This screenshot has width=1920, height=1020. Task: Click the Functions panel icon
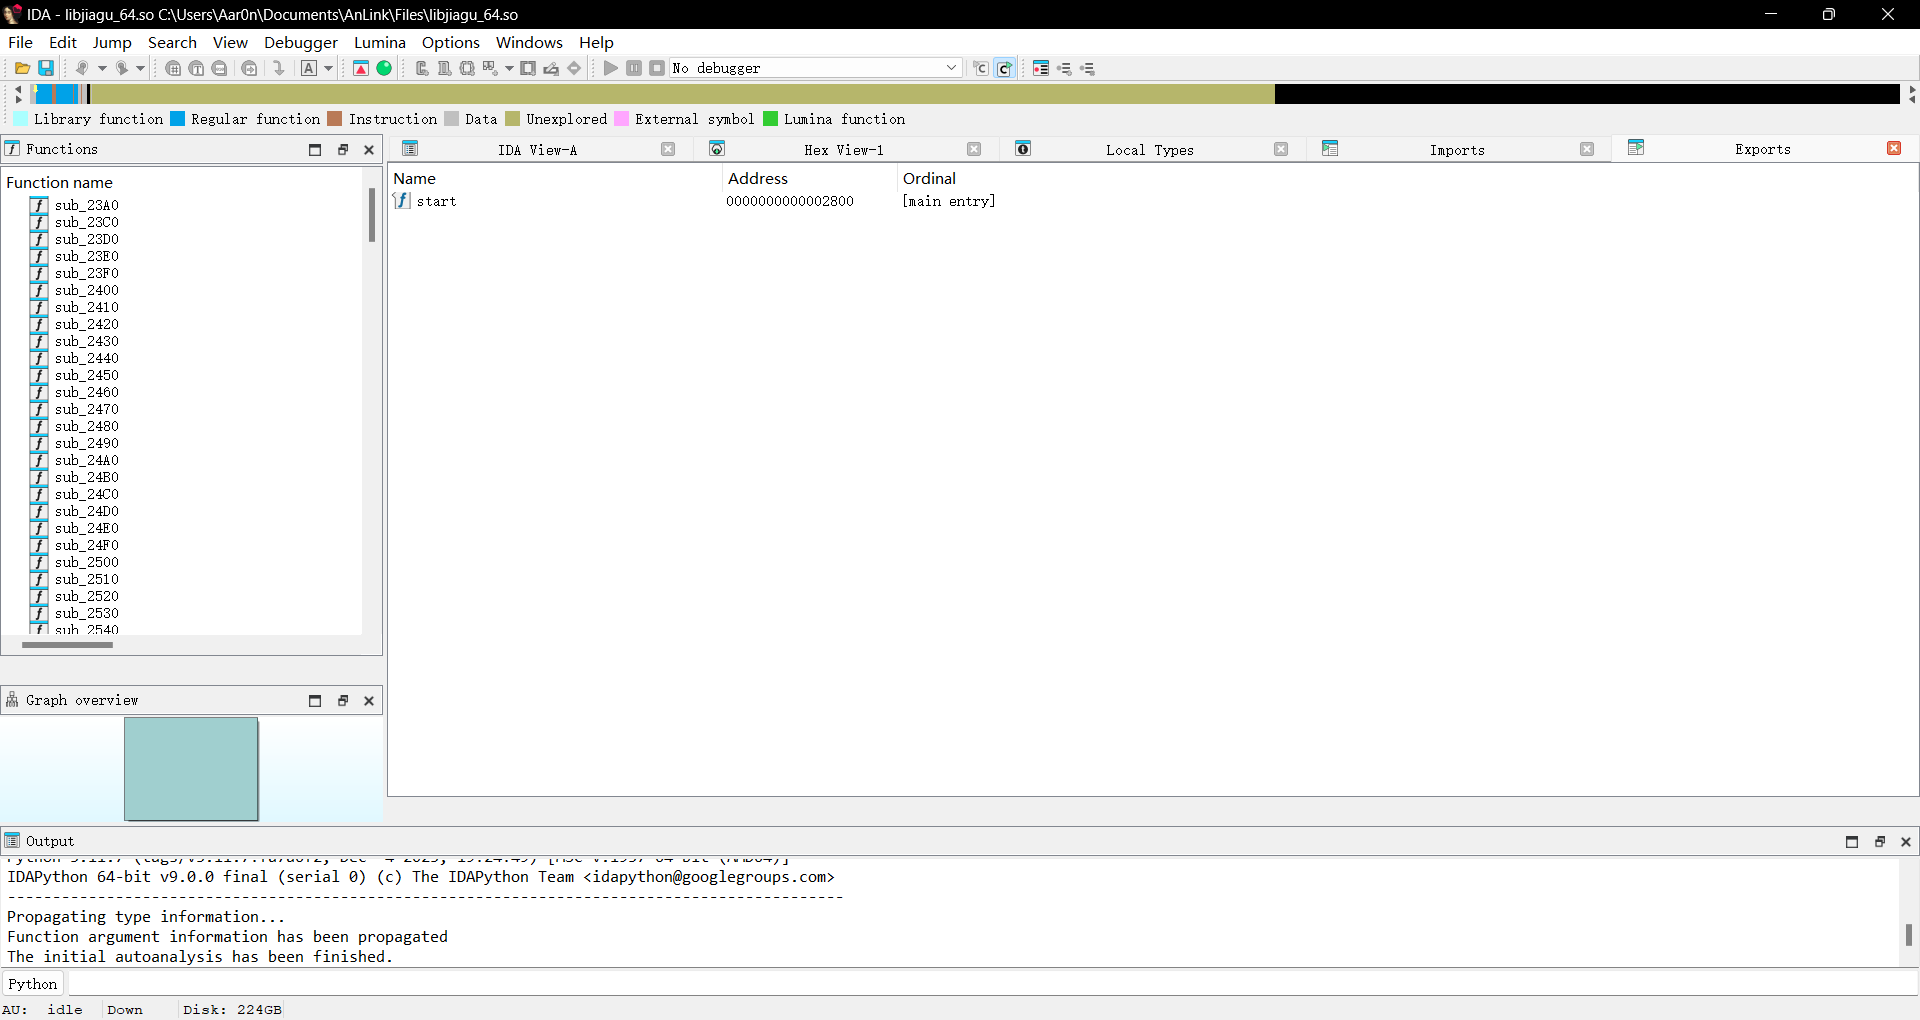pos(12,149)
